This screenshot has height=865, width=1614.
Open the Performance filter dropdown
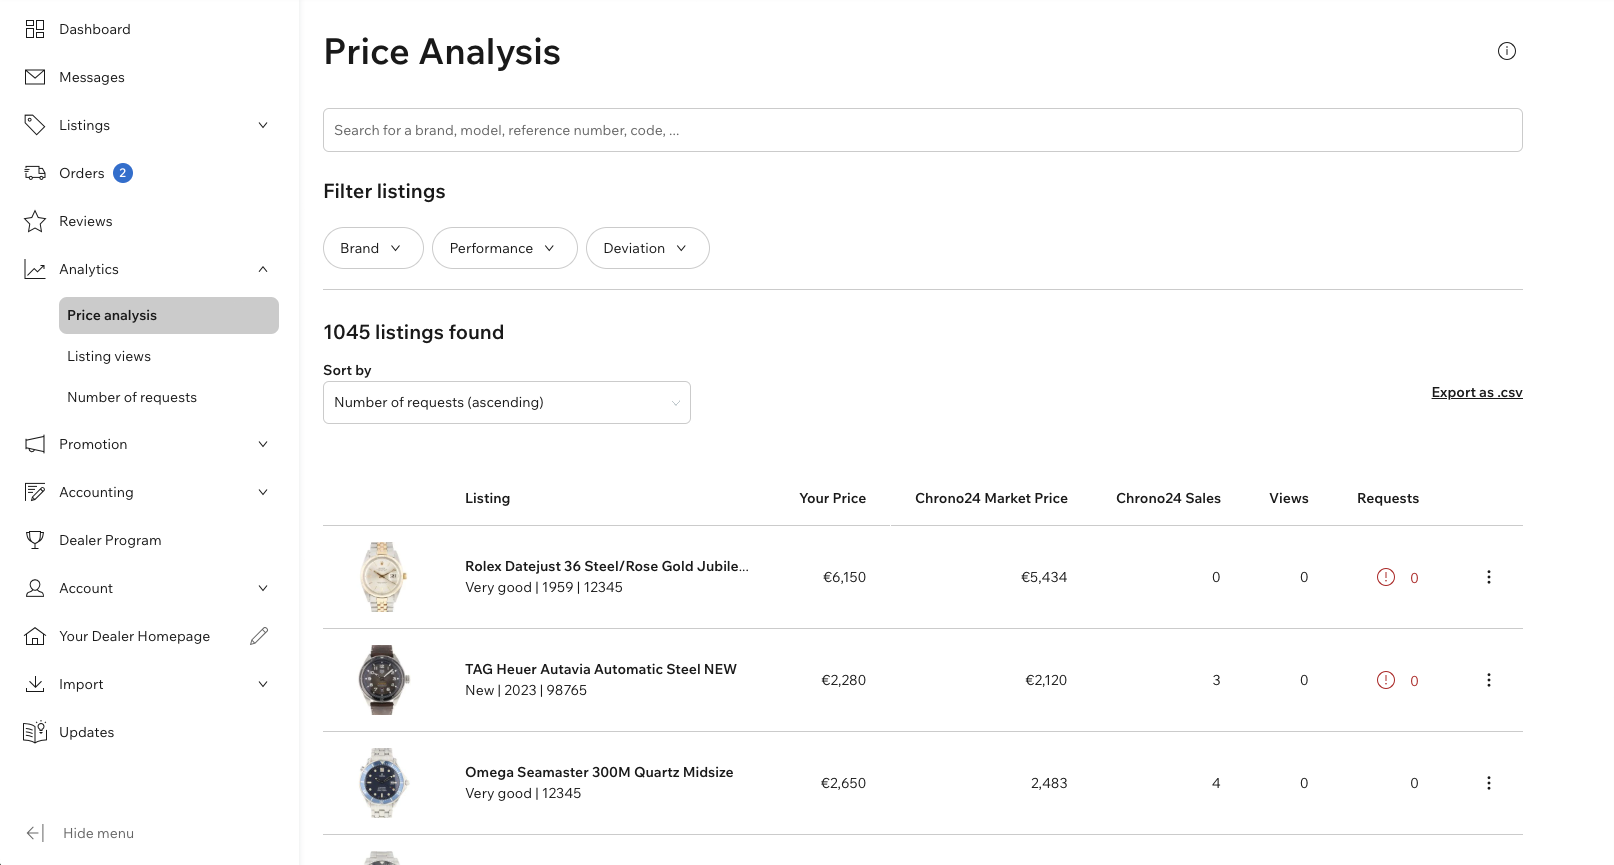505,248
